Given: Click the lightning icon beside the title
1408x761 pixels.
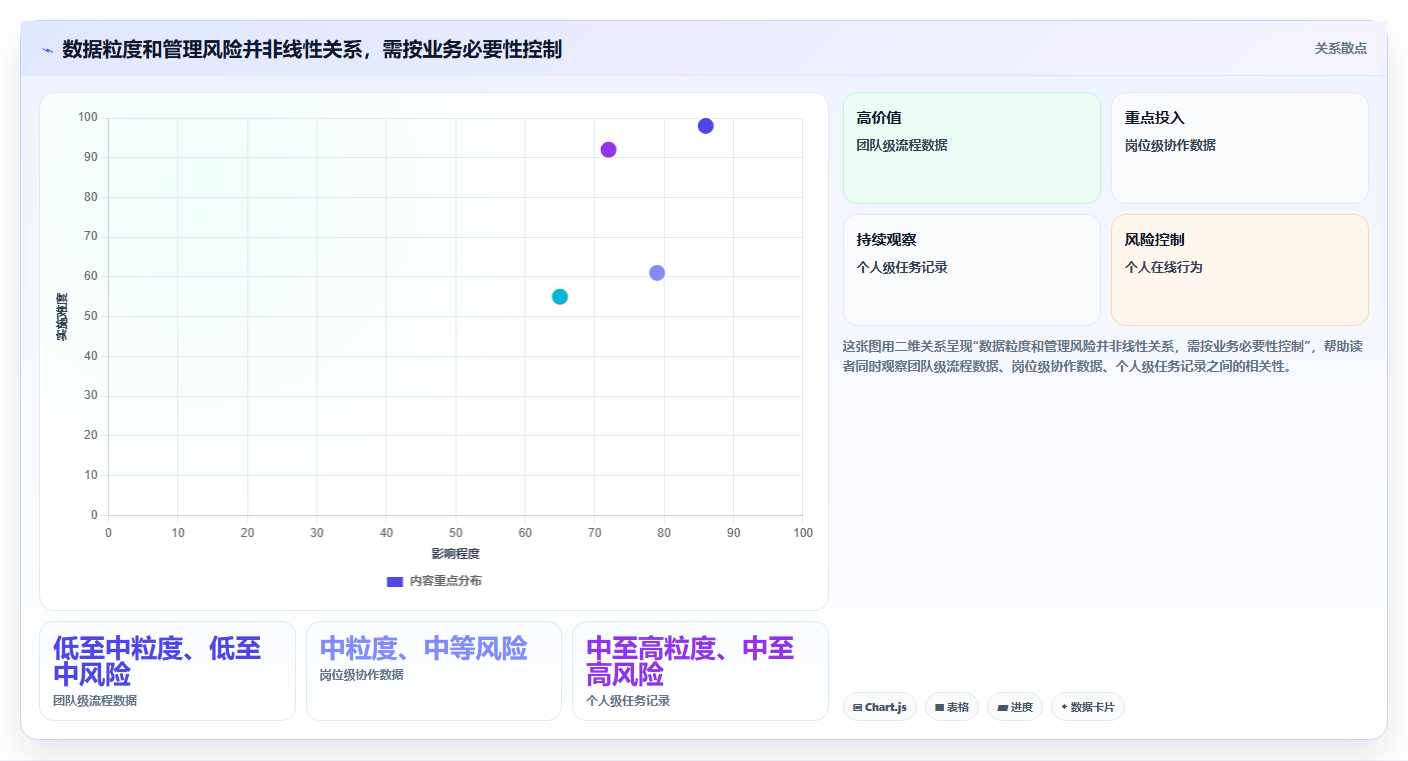Looking at the screenshot, I should [47, 49].
